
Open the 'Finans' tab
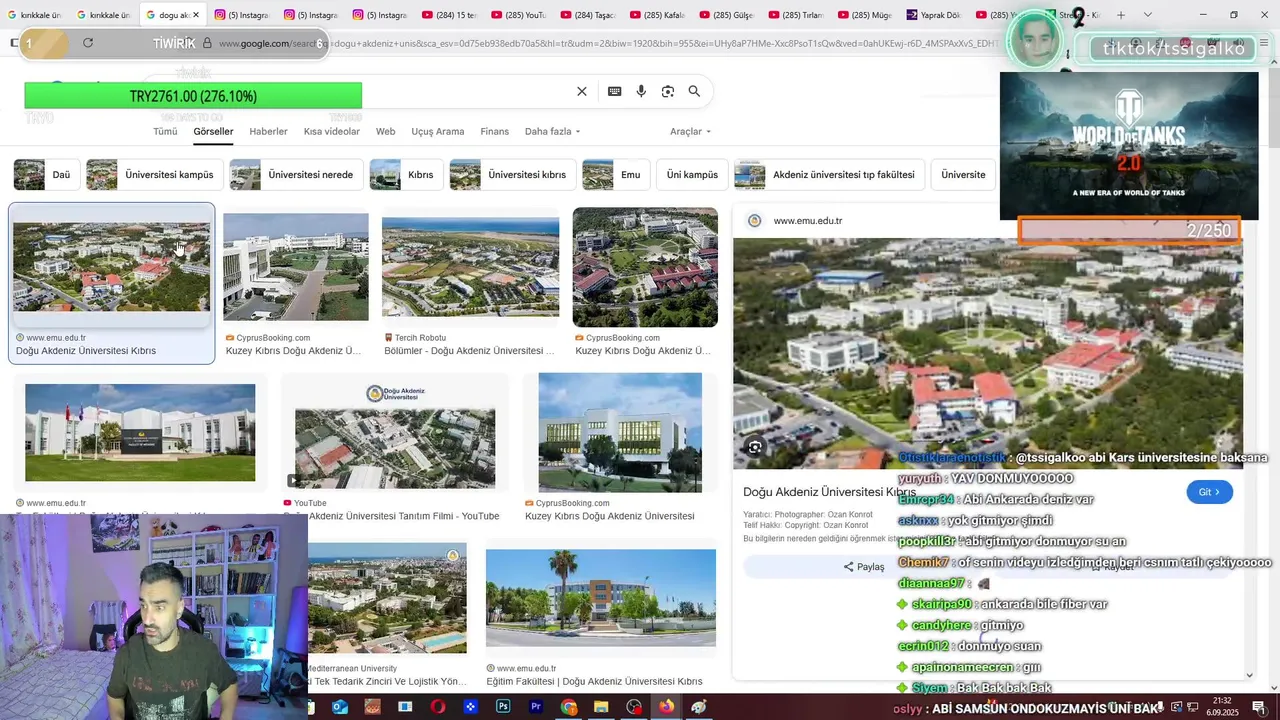click(x=495, y=132)
